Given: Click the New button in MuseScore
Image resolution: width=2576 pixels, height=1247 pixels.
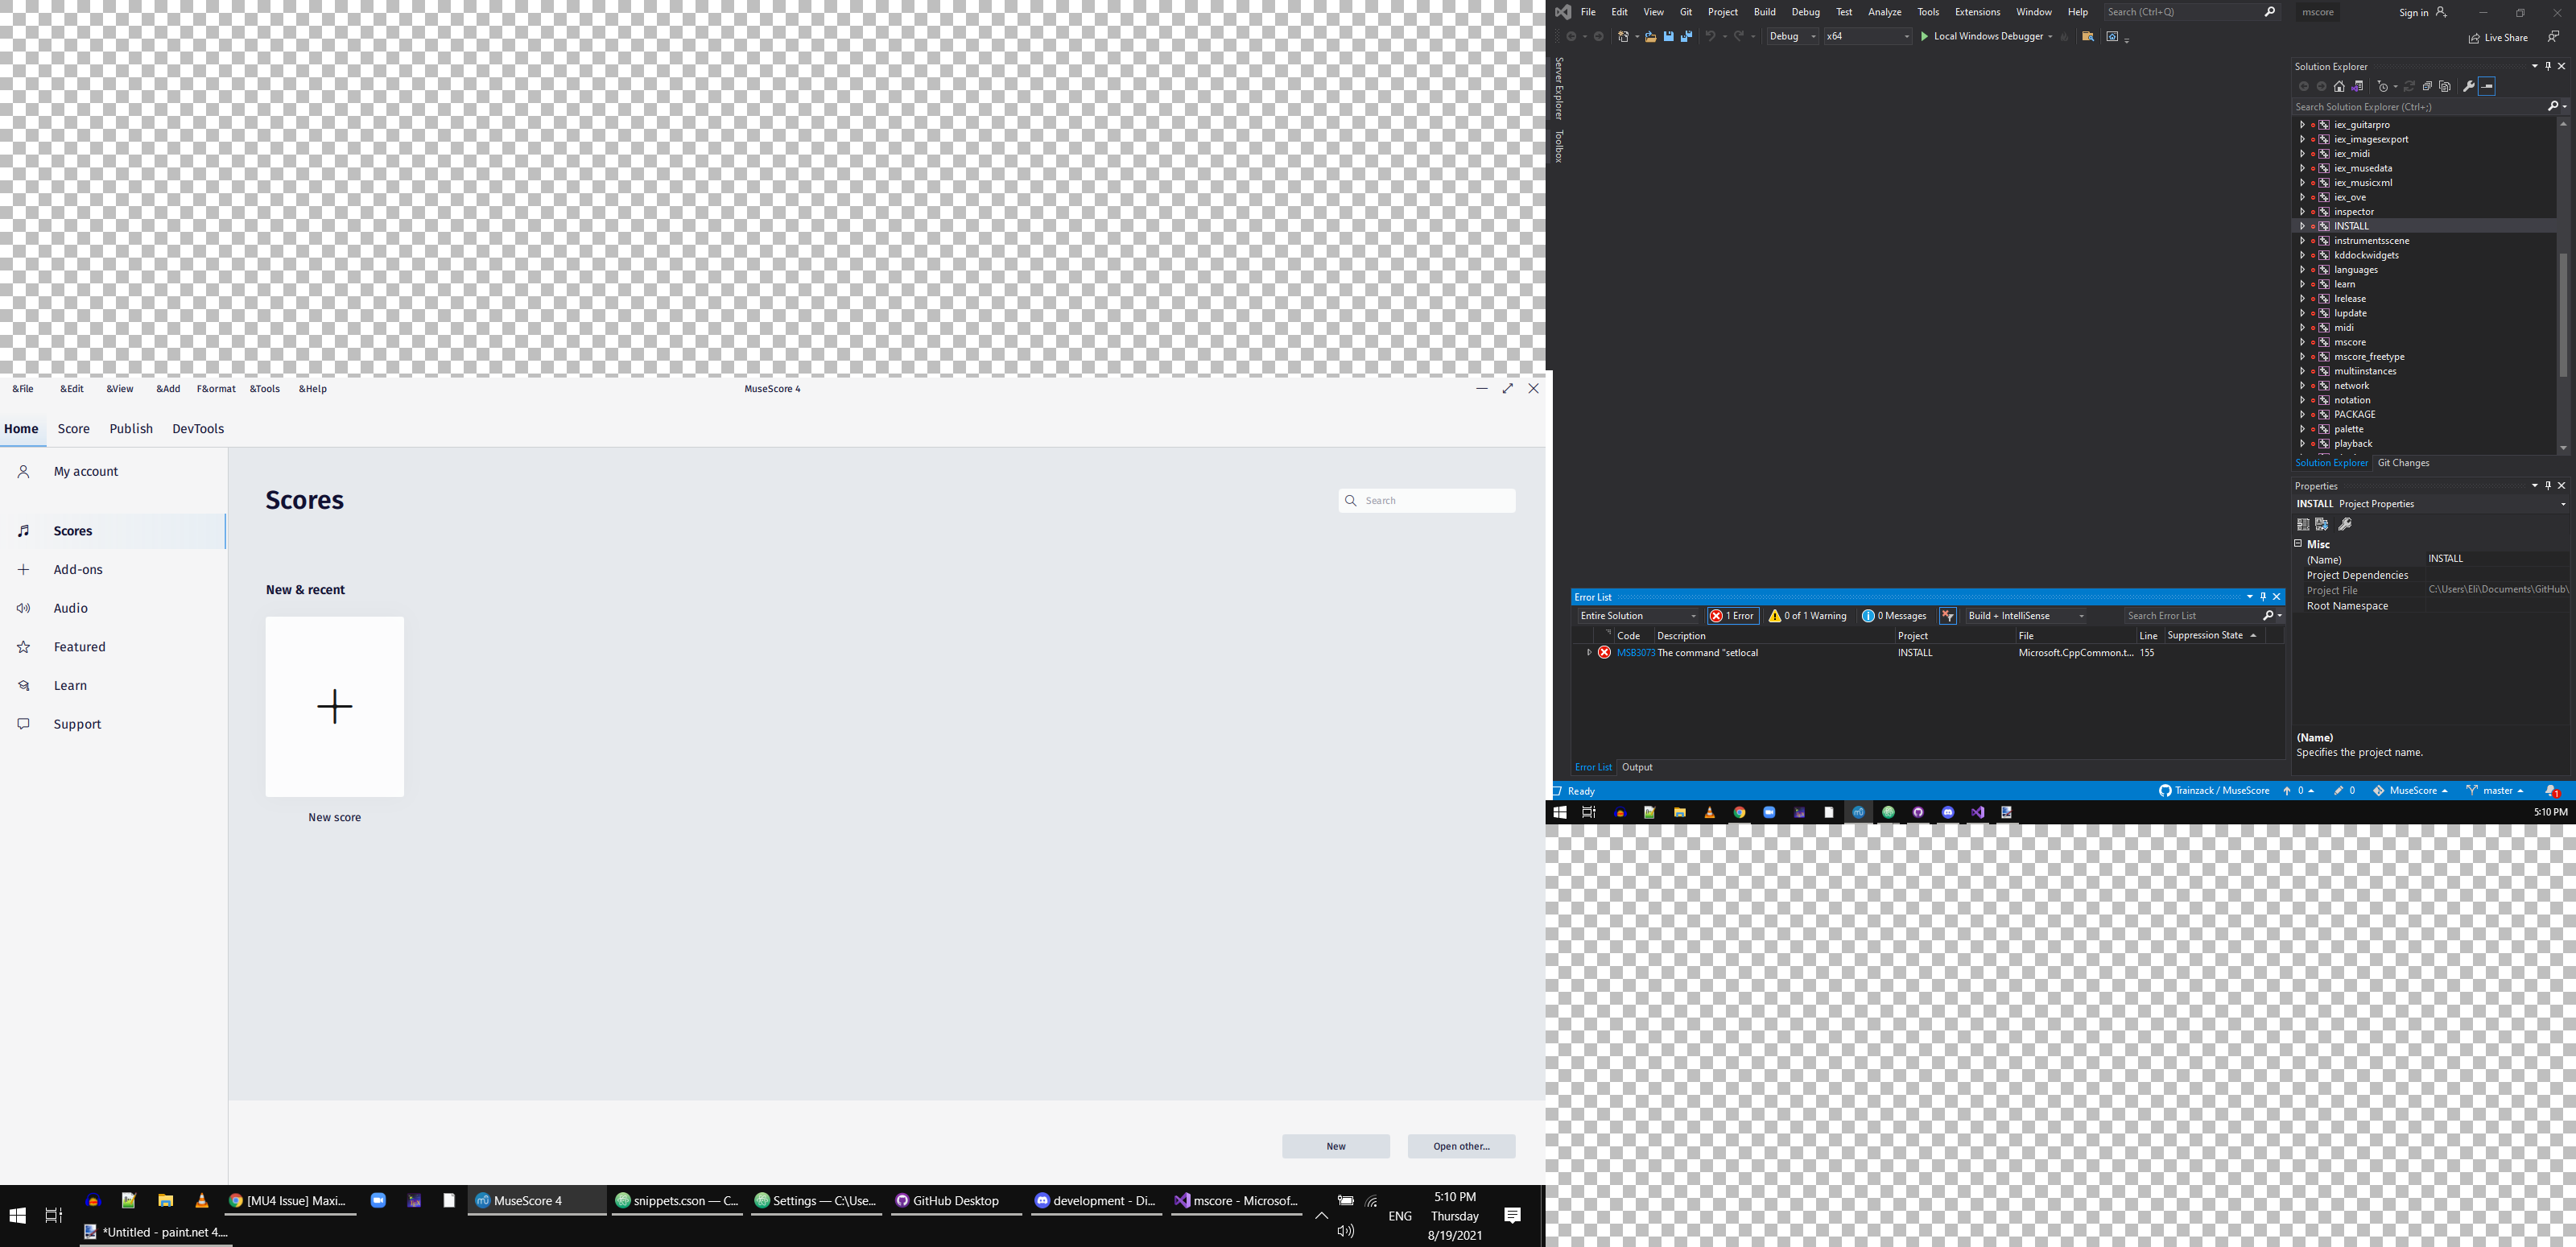Looking at the screenshot, I should [x=1336, y=1146].
